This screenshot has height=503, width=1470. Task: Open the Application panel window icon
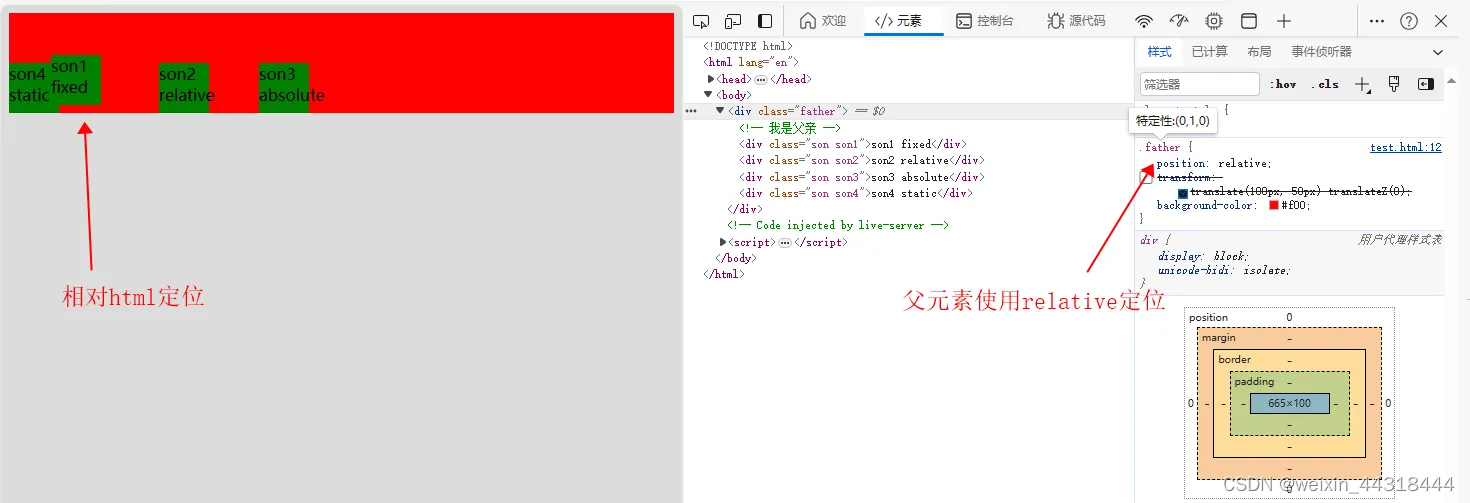1249,21
